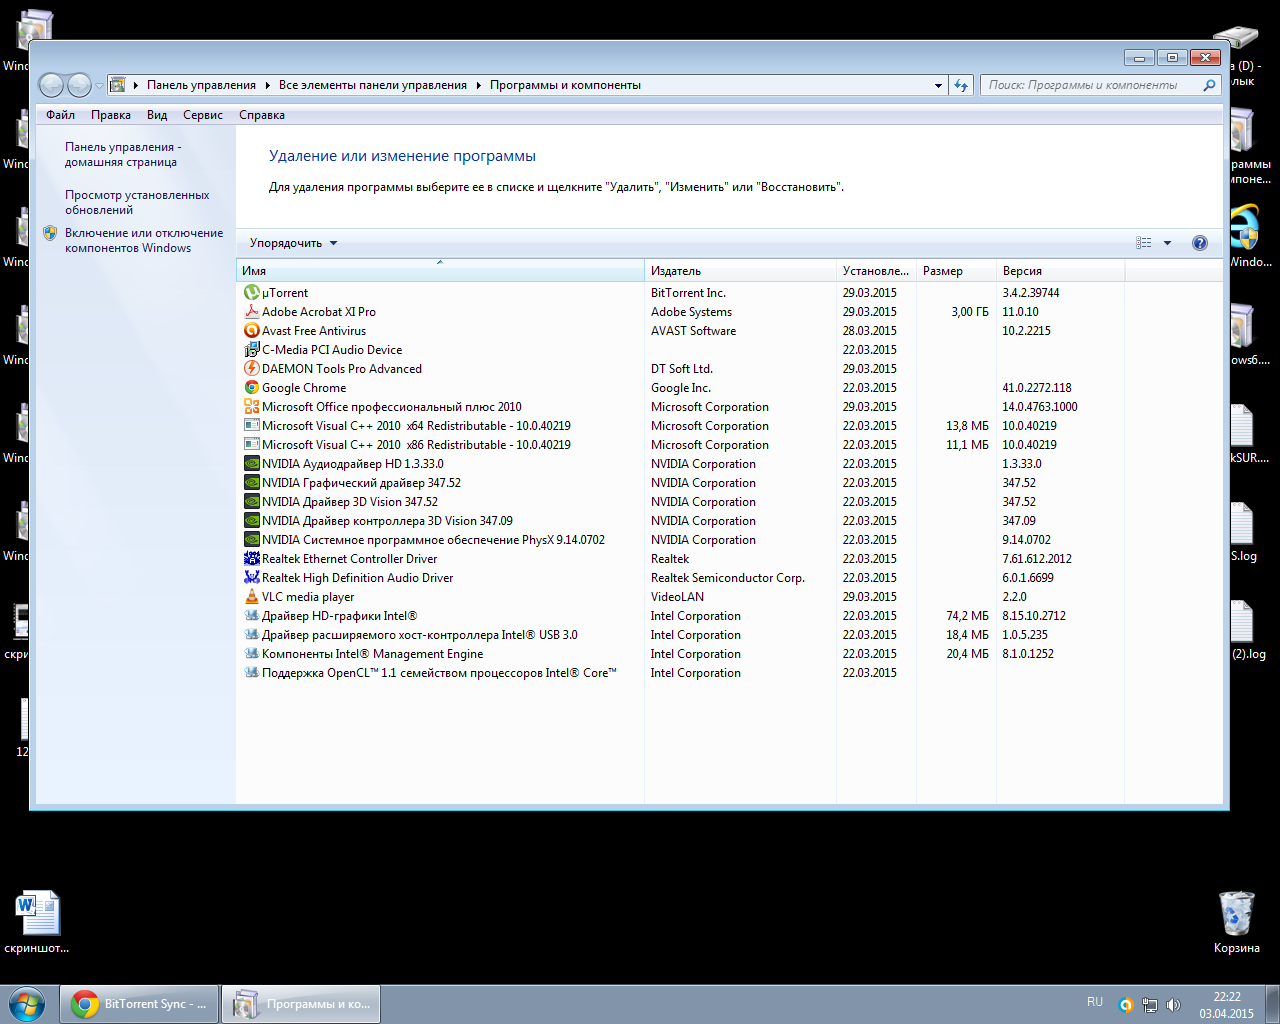Click the DAEMON Tools Pro Advanced icon
Viewport: 1280px width, 1024px height.
(252, 369)
